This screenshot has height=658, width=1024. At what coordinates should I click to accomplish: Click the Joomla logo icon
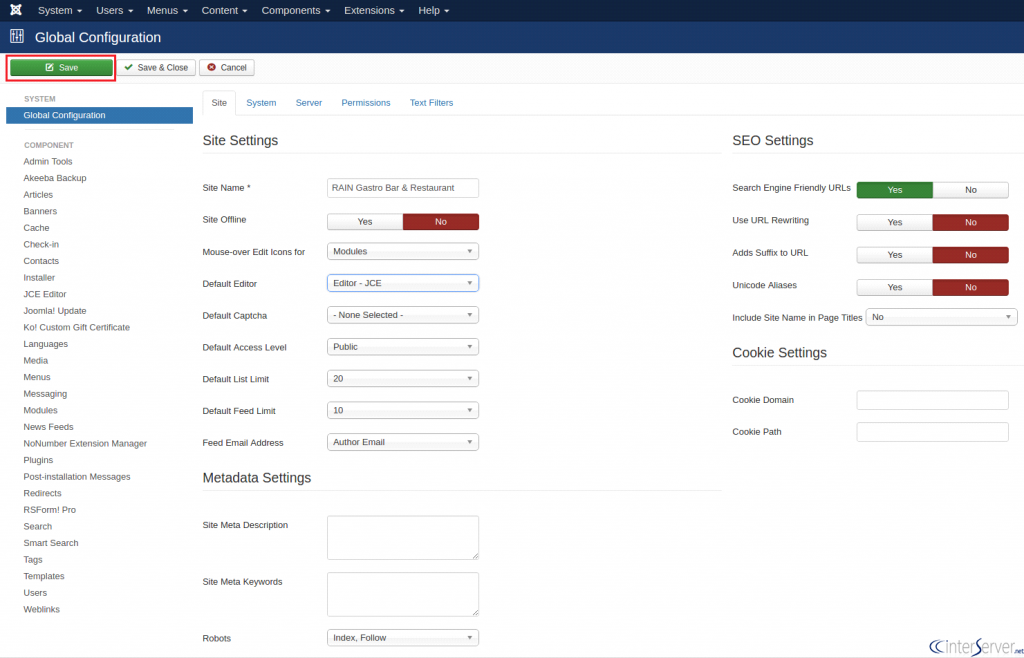click(x=16, y=10)
